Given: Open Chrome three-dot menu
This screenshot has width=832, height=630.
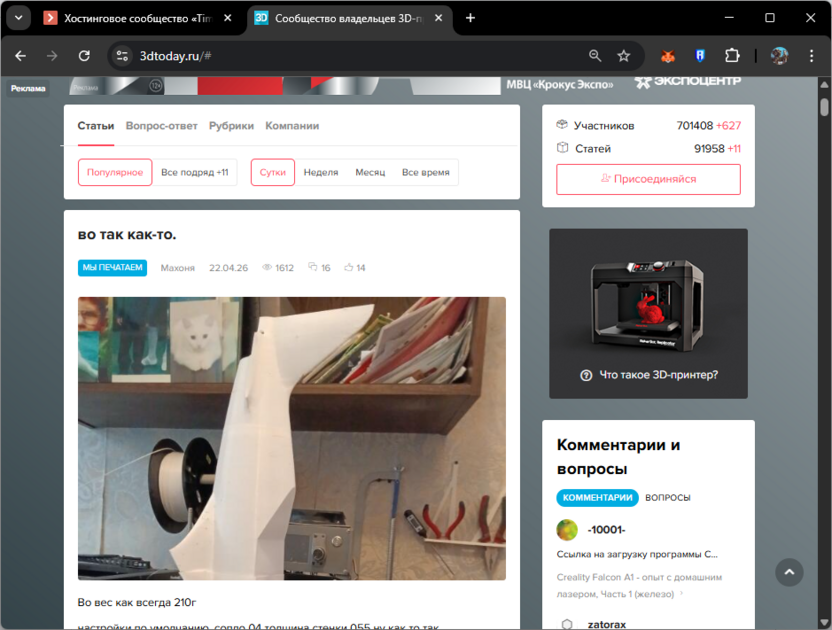Looking at the screenshot, I should [811, 56].
